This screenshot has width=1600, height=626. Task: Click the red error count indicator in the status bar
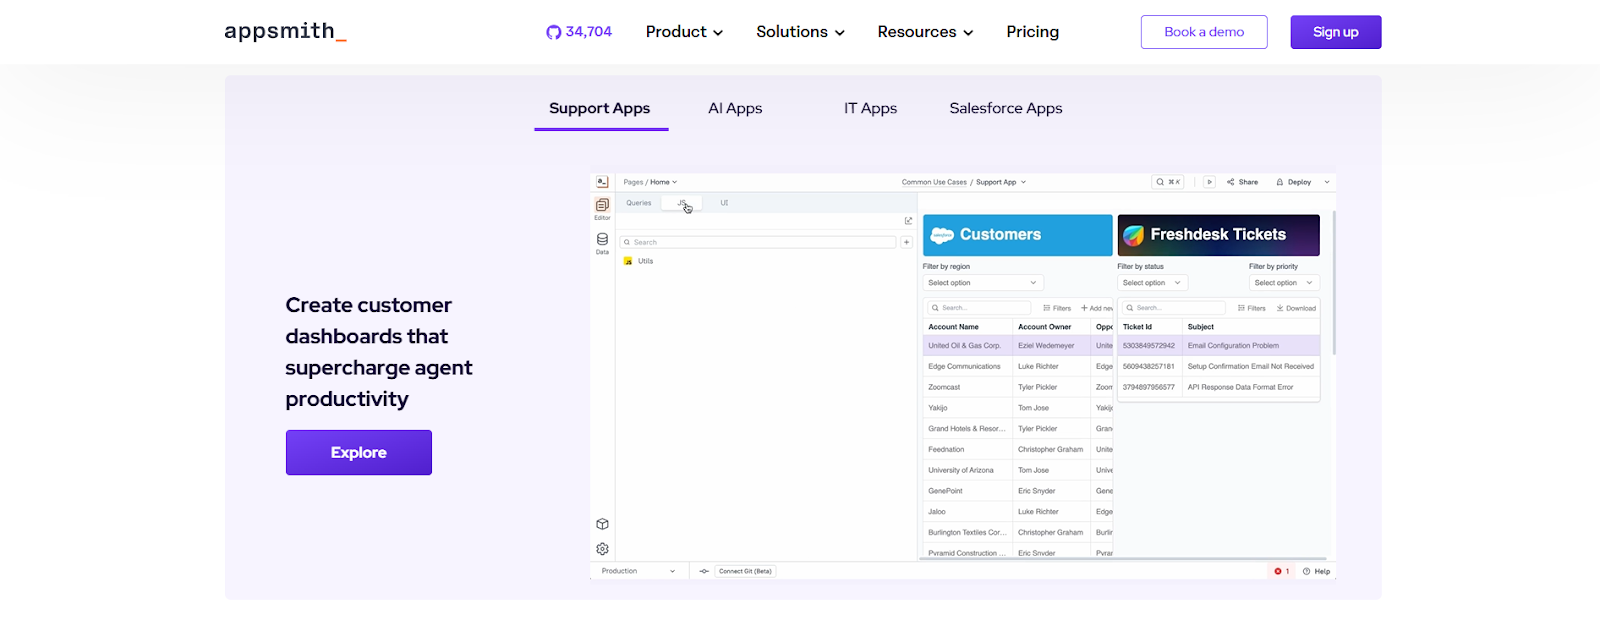point(1281,571)
